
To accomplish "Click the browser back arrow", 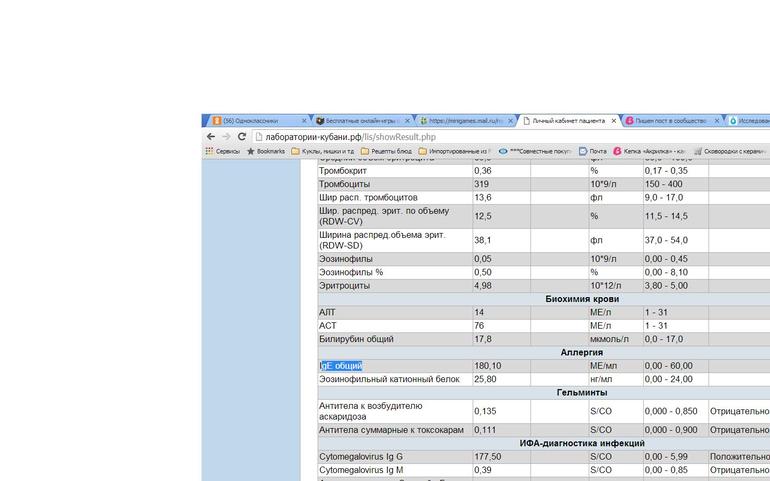I will pyautogui.click(x=210, y=136).
